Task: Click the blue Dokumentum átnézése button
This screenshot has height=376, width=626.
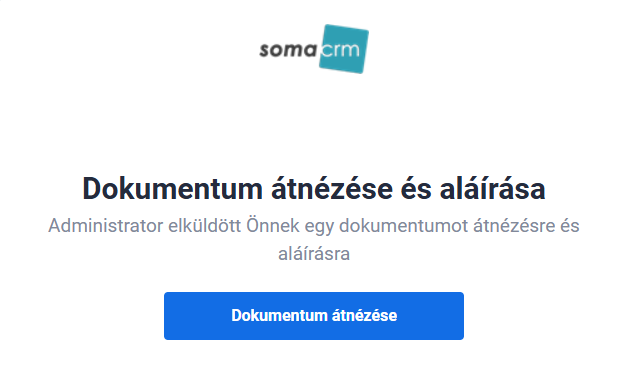Action: [x=314, y=316]
